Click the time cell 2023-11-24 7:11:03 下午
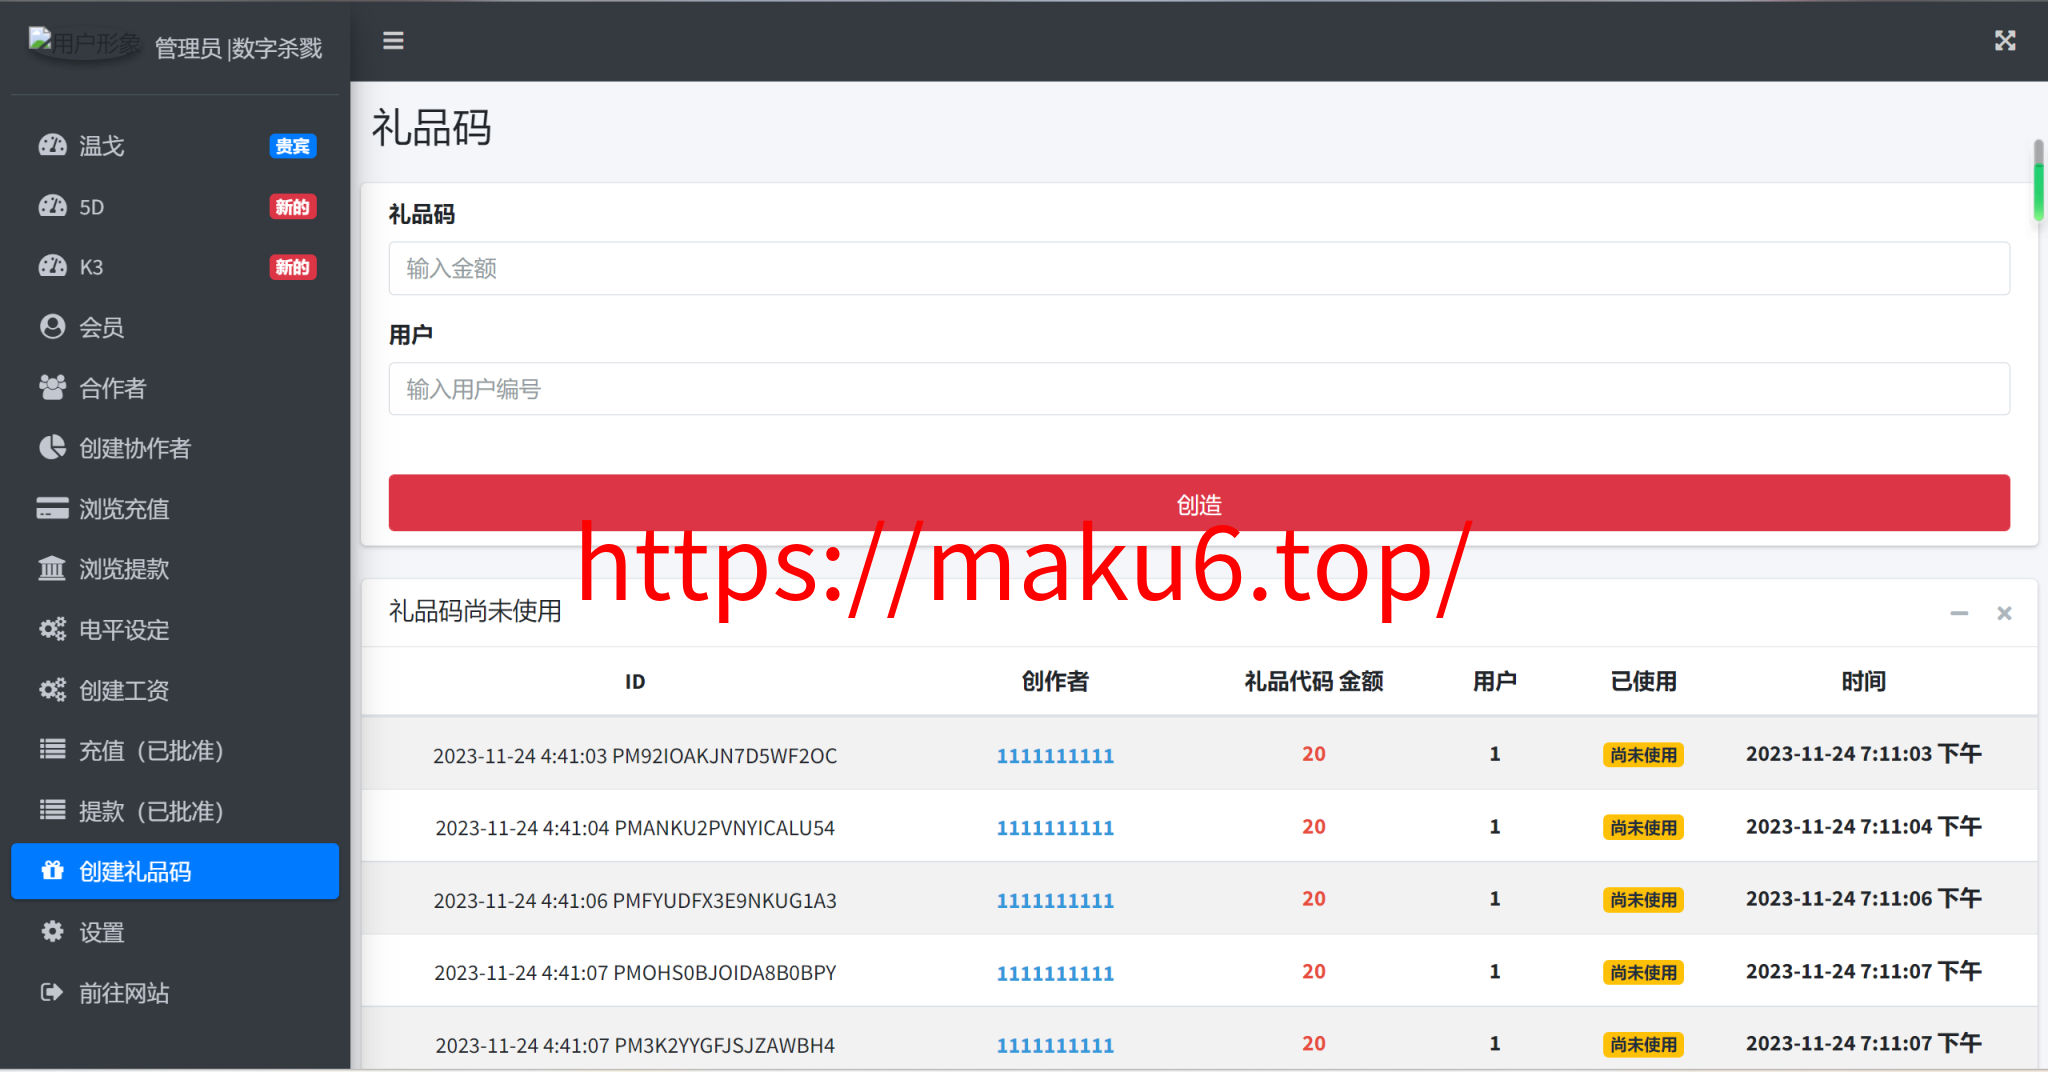 click(1863, 753)
